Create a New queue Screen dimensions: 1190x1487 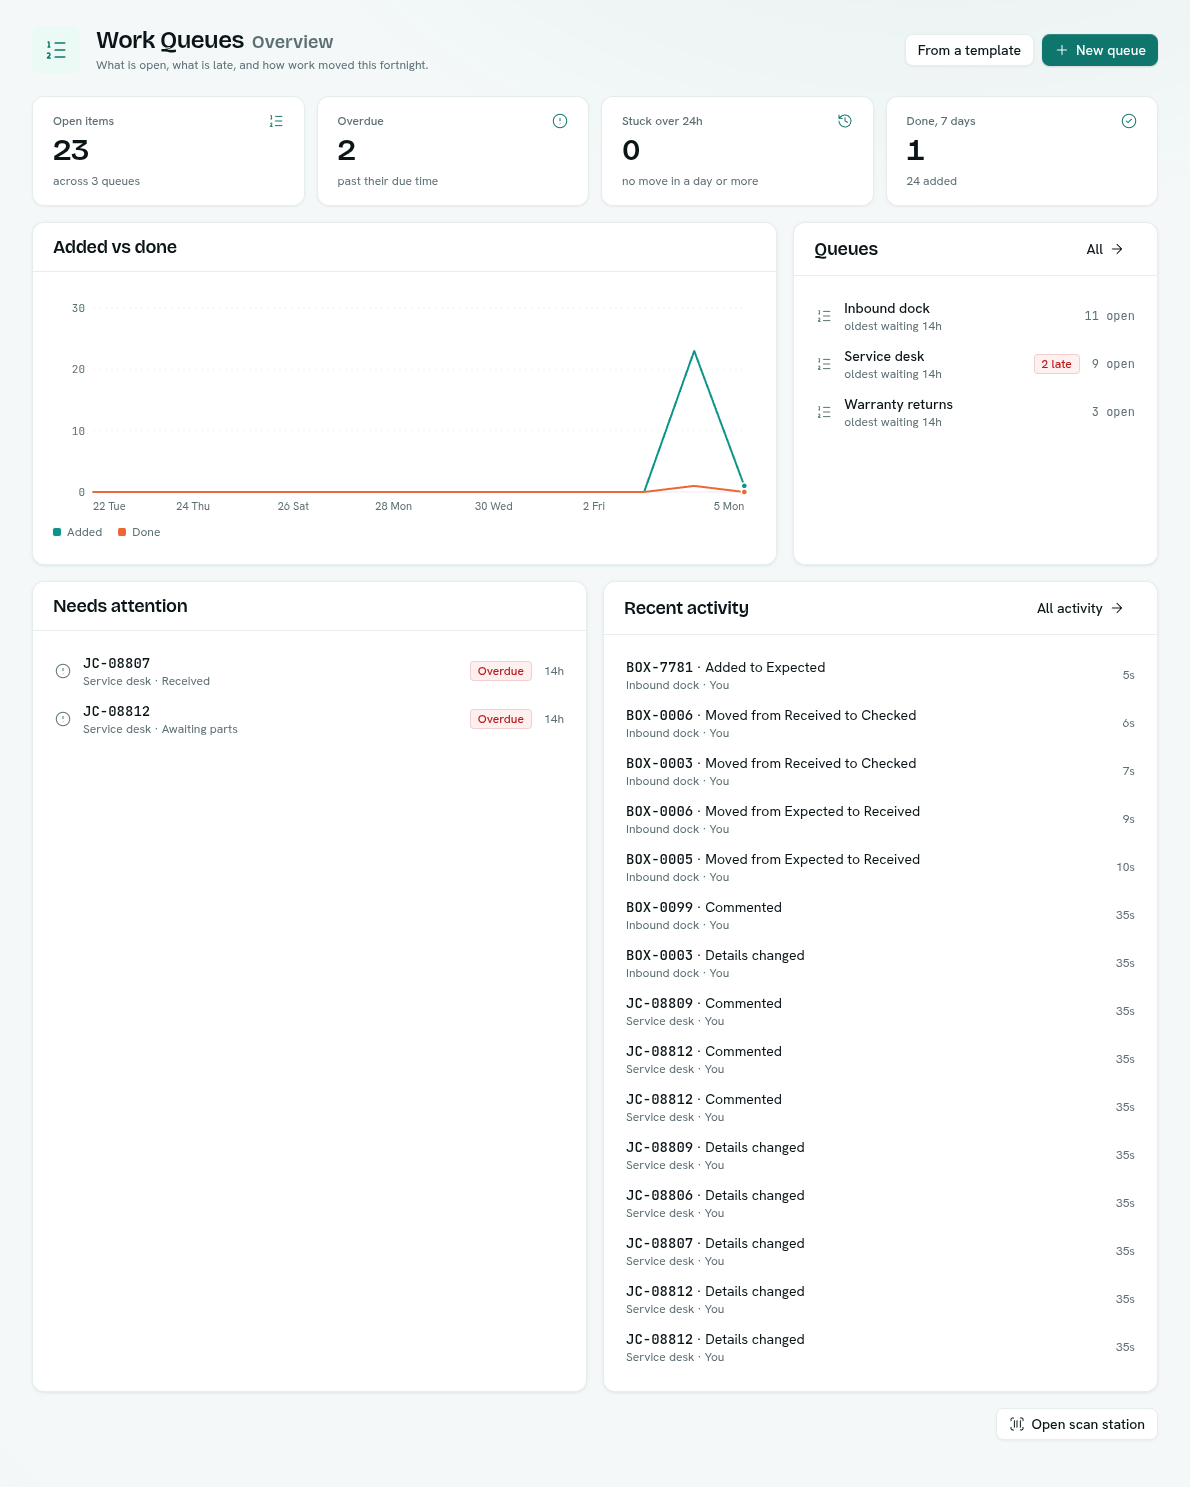(1099, 50)
